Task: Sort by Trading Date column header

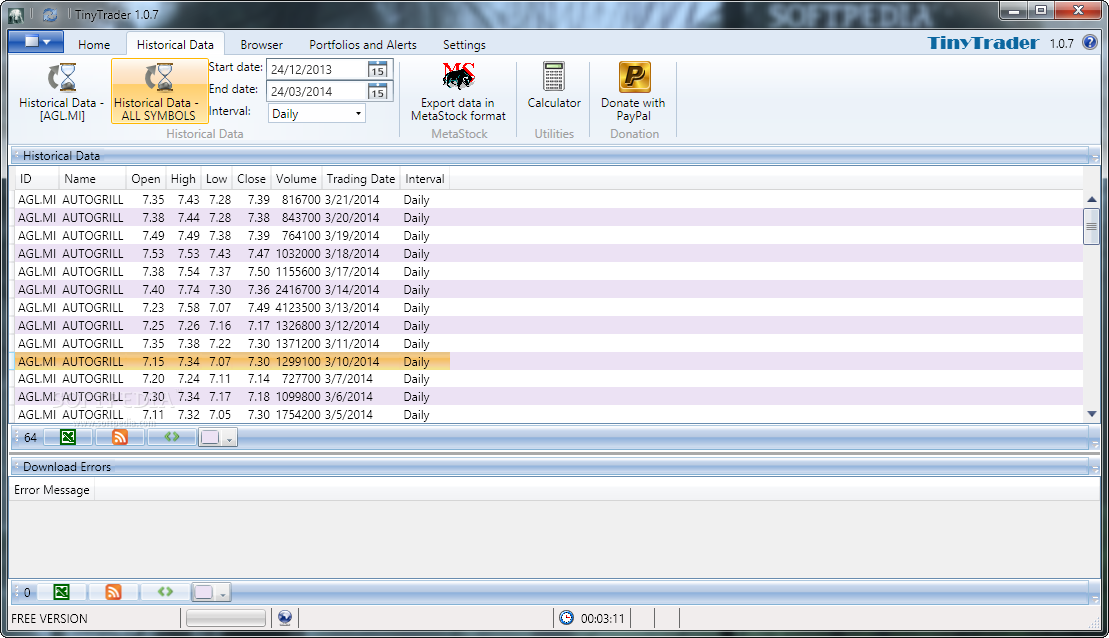Action: point(361,178)
